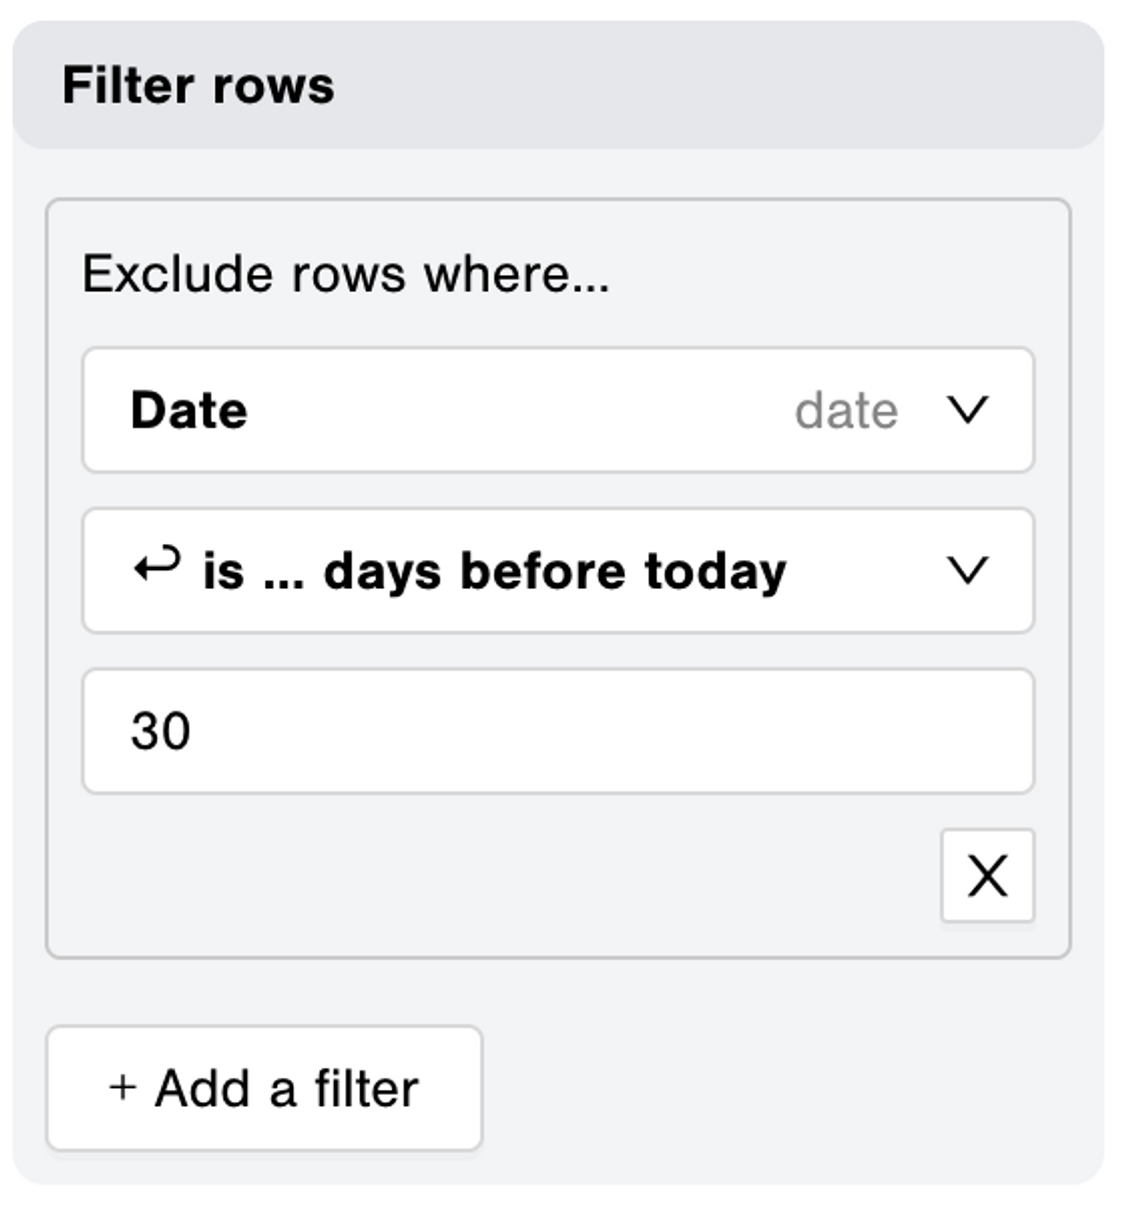Expand the condition chooser showing 'days before today'
Screen dimensions: 1140x1220
pos(560,570)
